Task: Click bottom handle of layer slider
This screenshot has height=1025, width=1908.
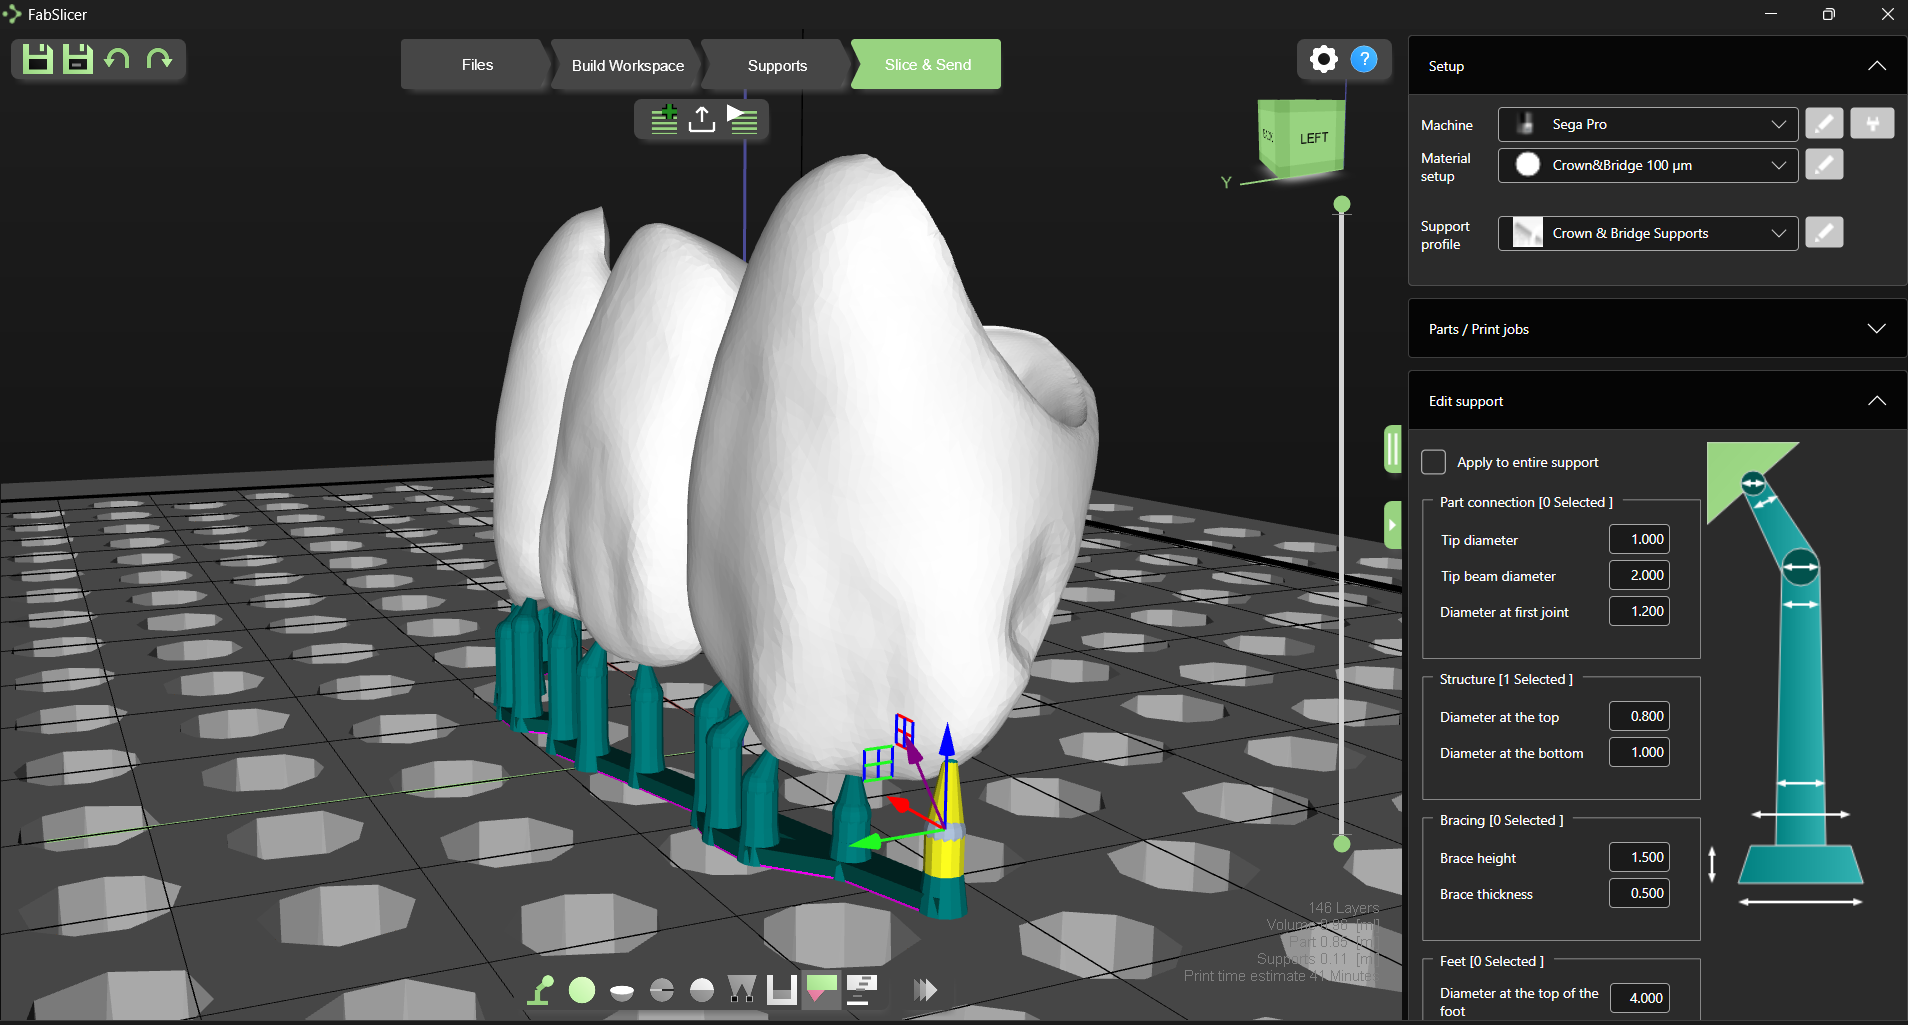Action: (1342, 844)
